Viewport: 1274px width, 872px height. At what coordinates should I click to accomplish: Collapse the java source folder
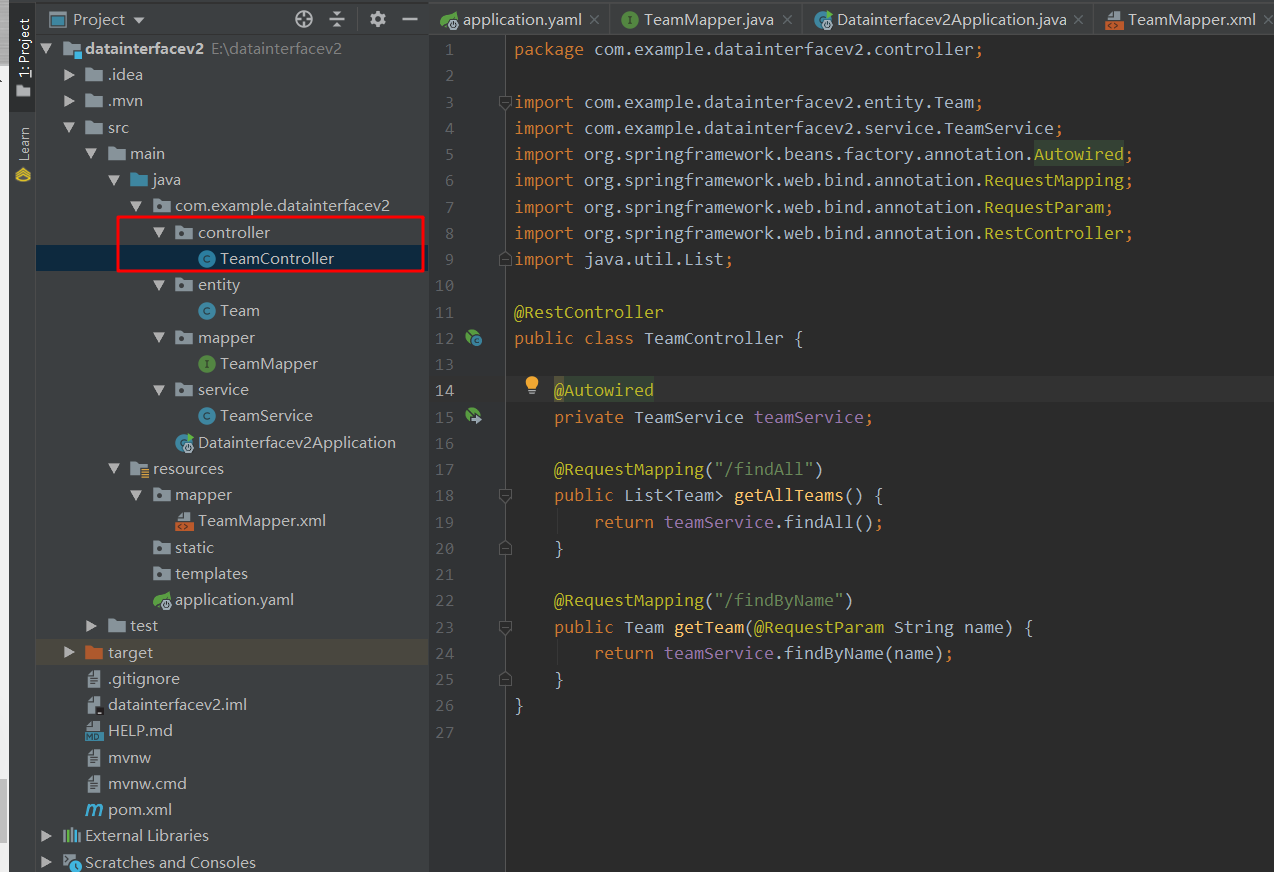(113, 179)
